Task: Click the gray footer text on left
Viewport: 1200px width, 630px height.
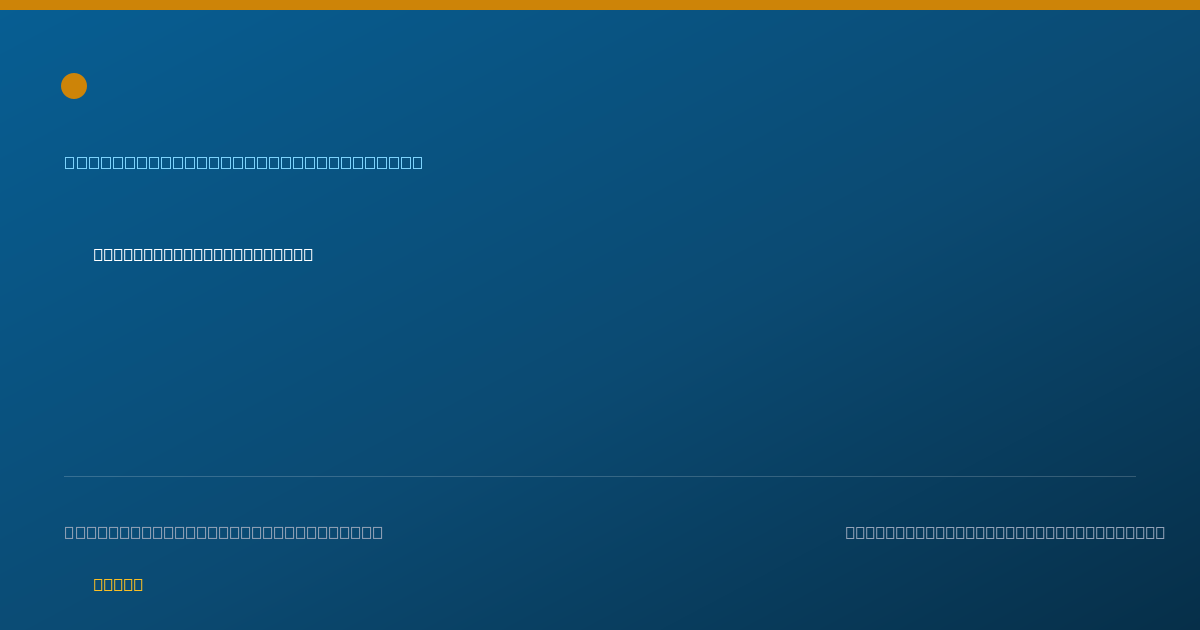Action: coord(224,532)
